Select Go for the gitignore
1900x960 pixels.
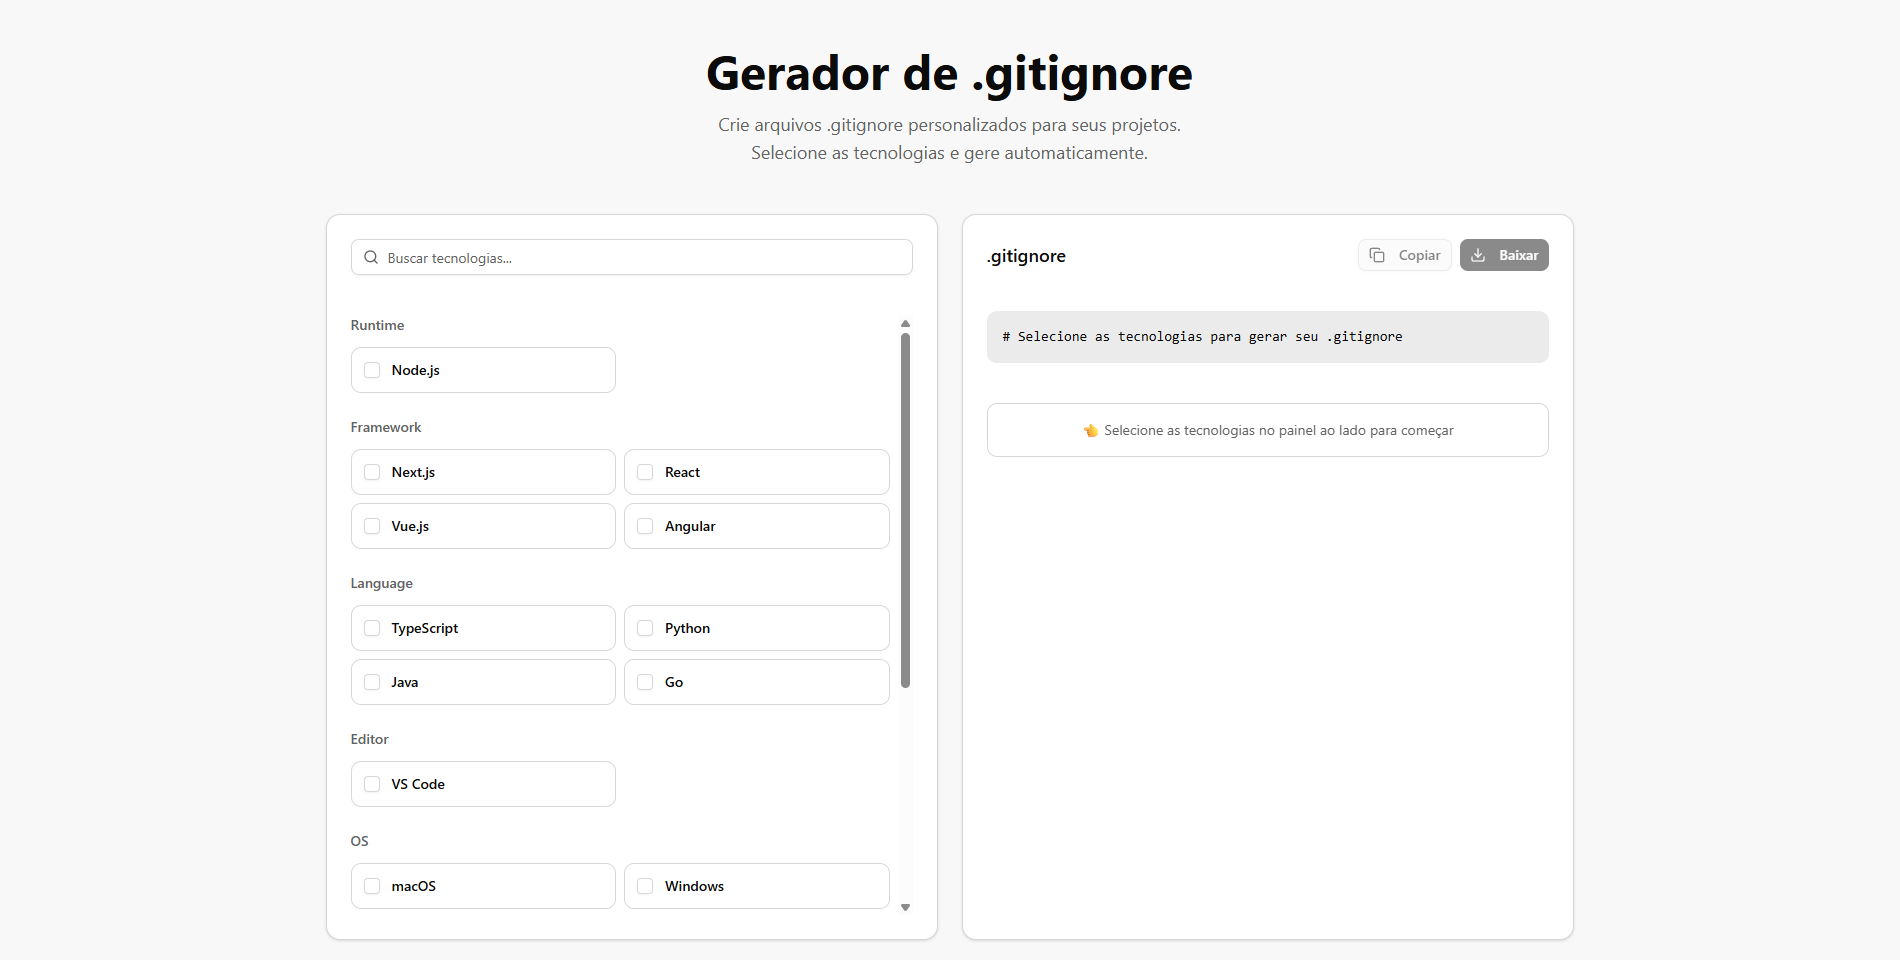pos(645,682)
